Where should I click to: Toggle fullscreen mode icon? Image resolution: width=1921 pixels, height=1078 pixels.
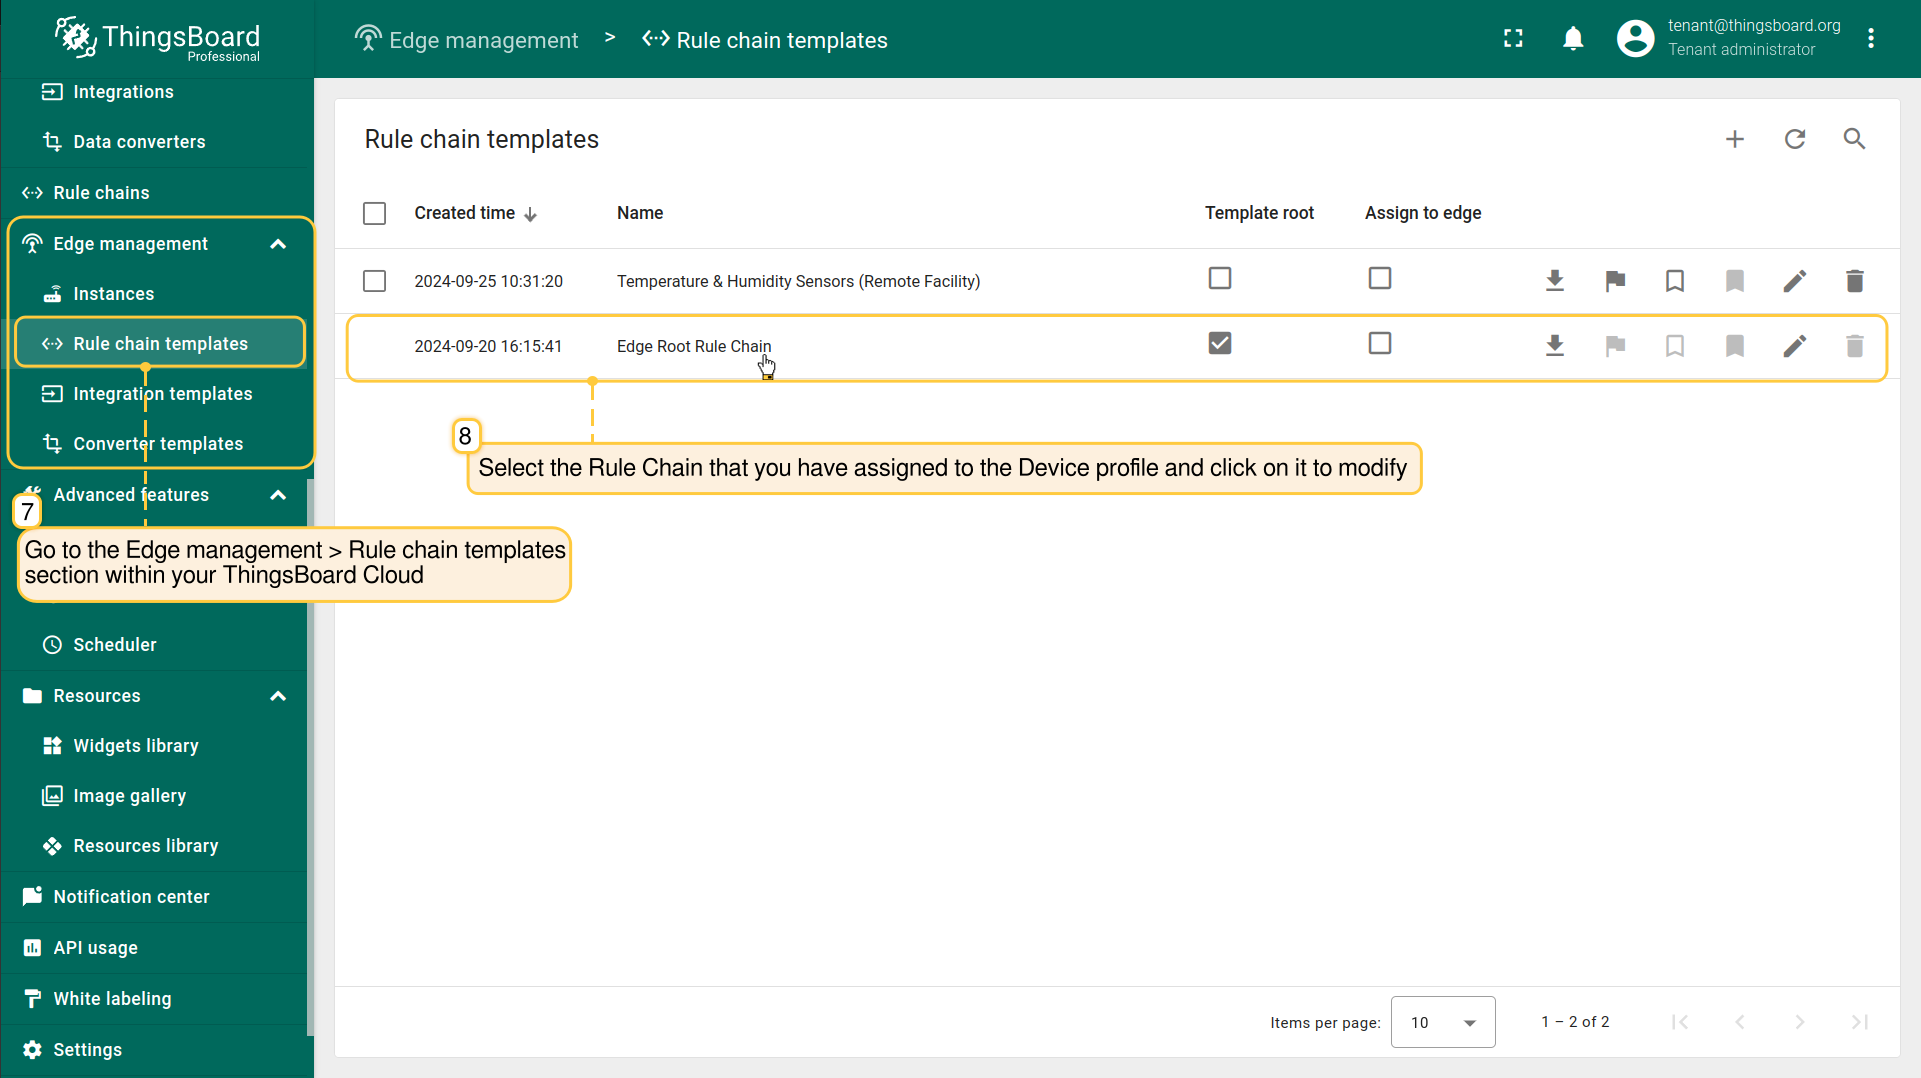point(1513,39)
